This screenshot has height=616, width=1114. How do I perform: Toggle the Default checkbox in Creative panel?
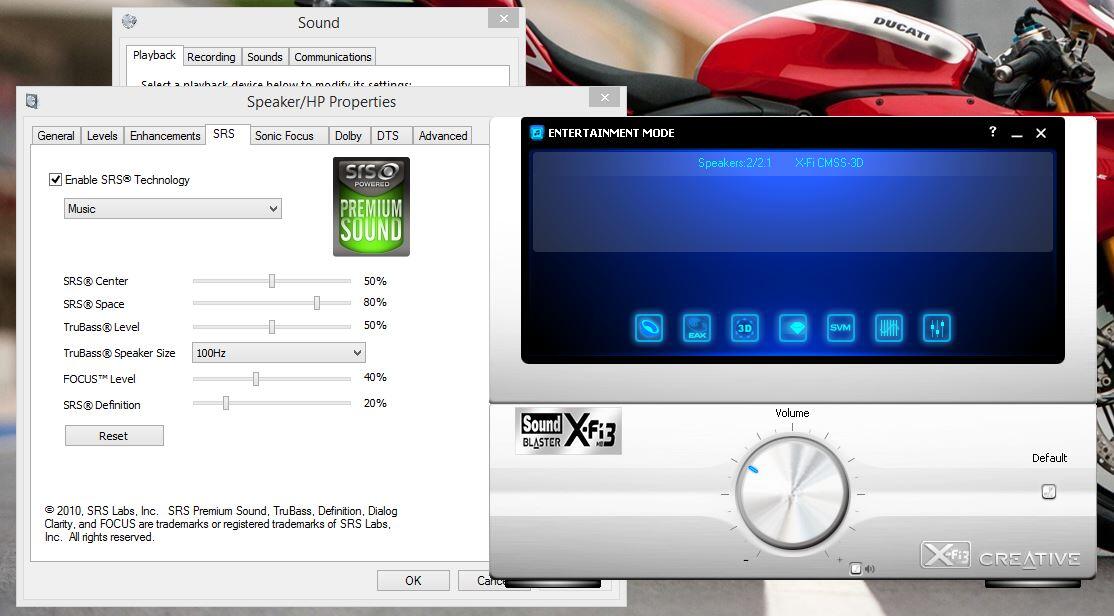(1049, 492)
